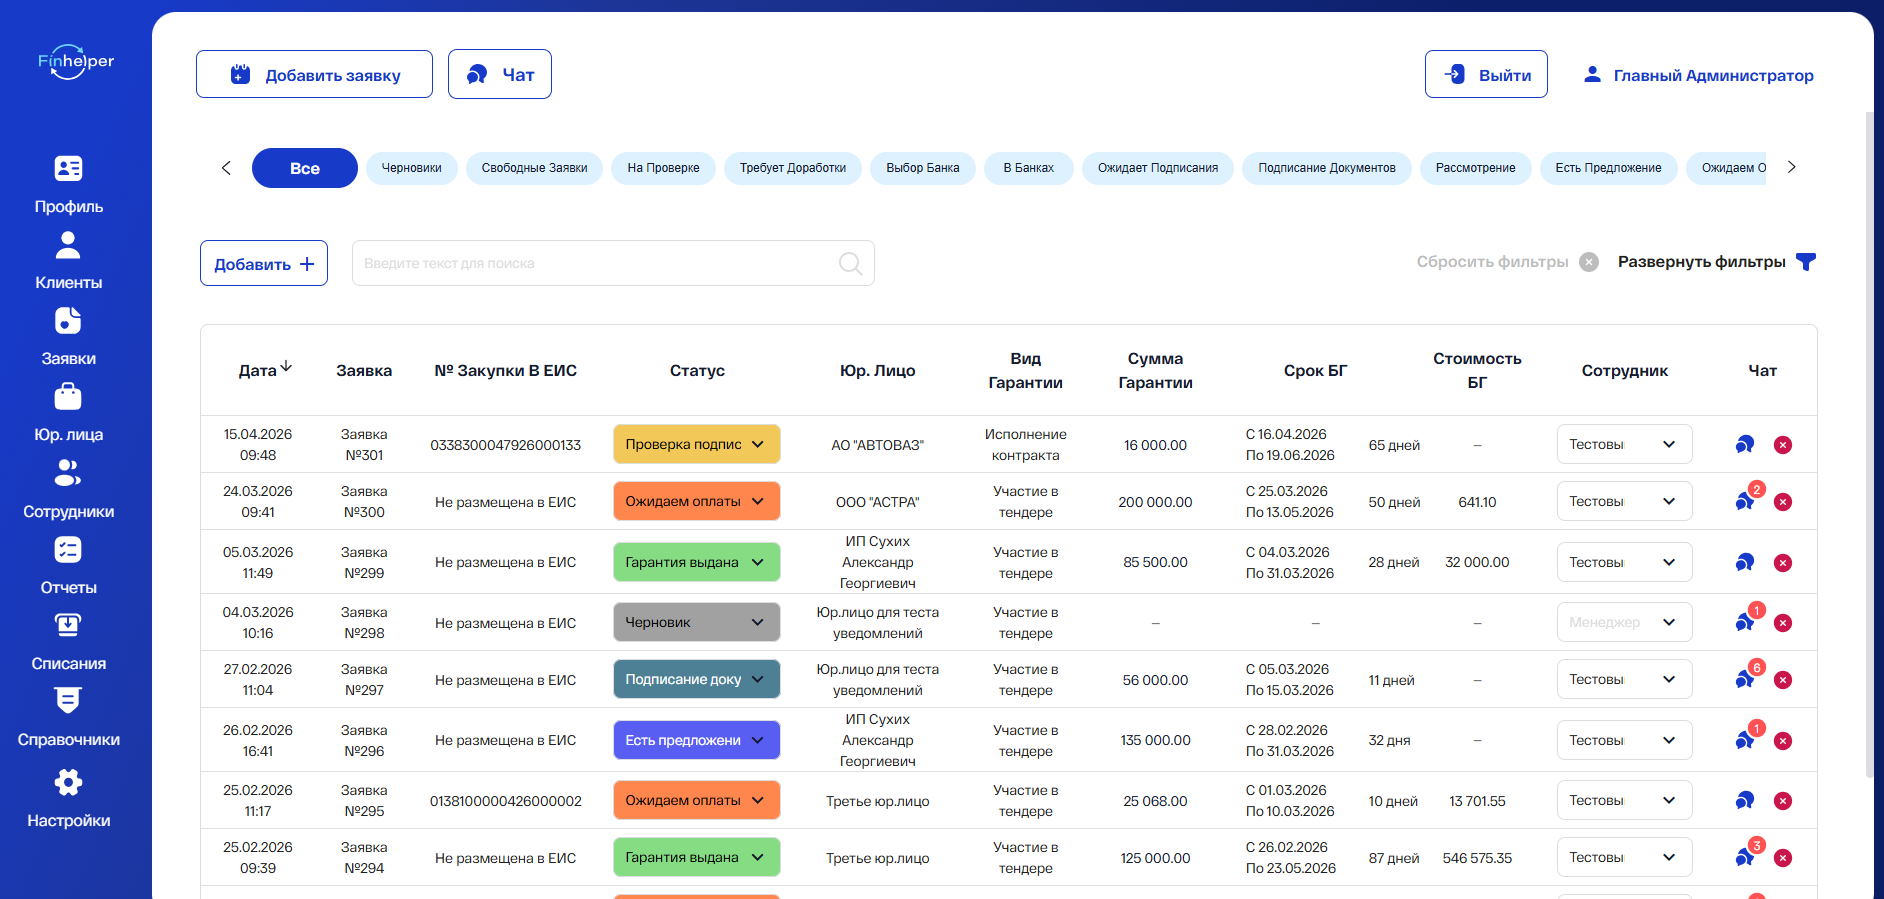Open chat for Заявка №300

(1745, 502)
